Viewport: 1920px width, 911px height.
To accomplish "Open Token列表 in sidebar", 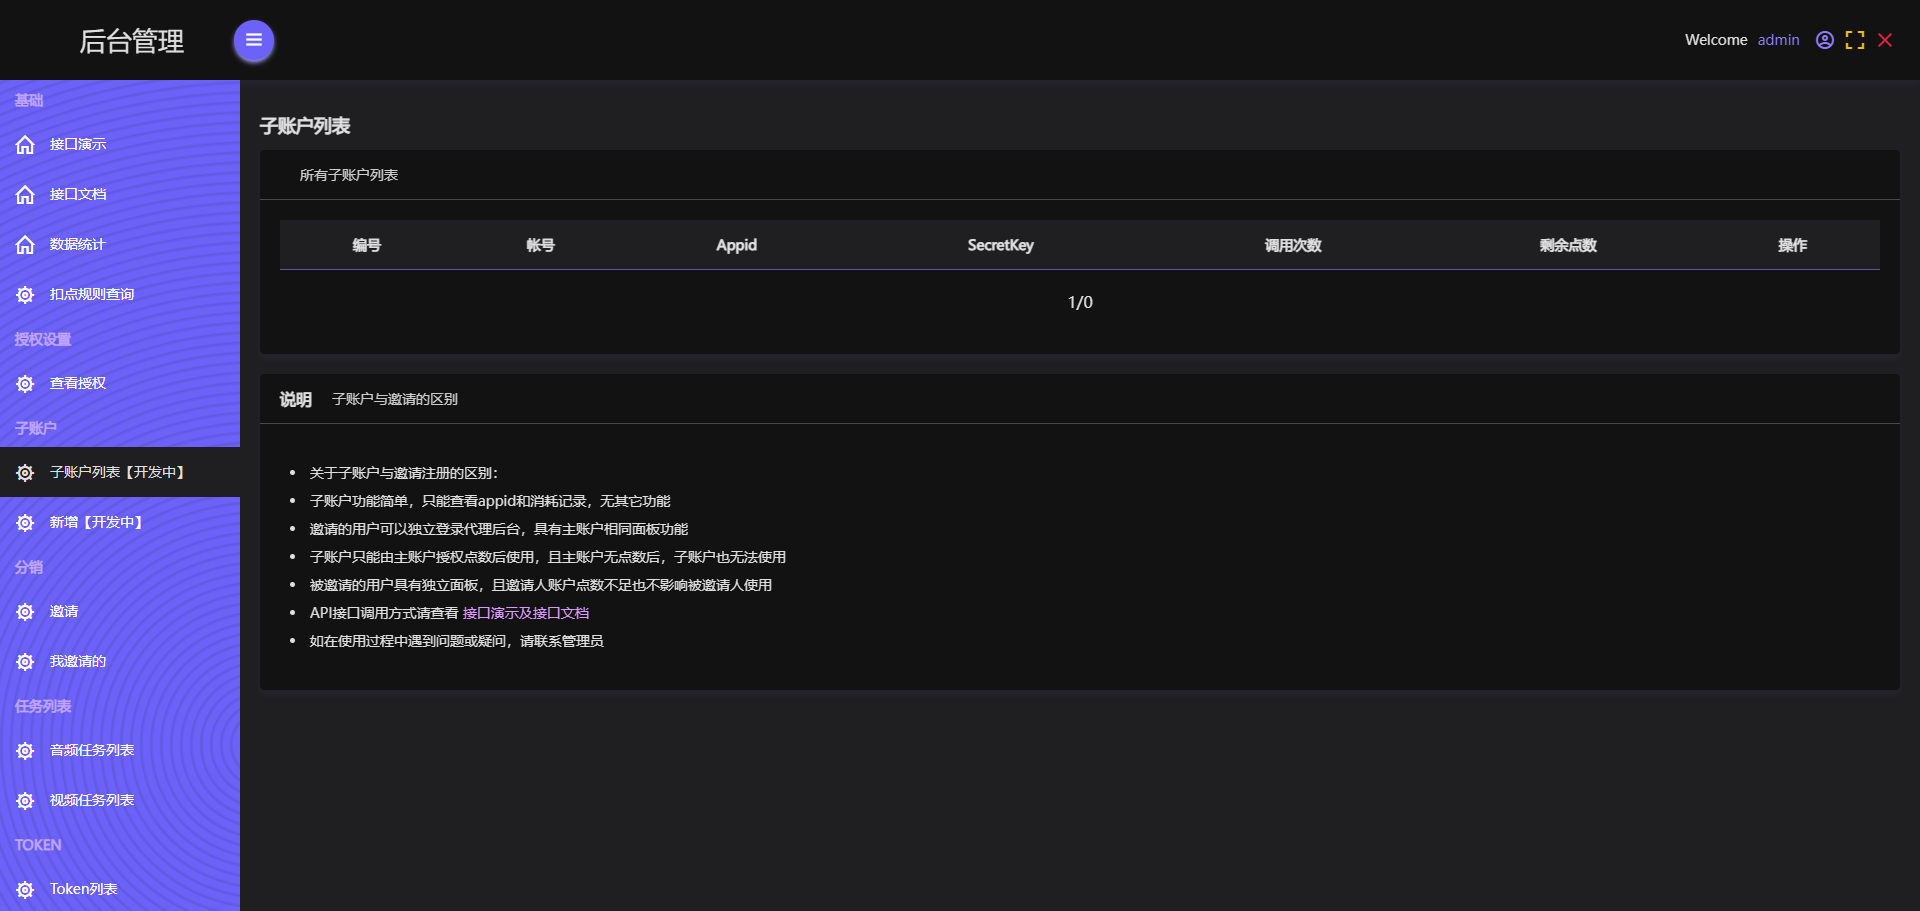I will tap(84, 889).
